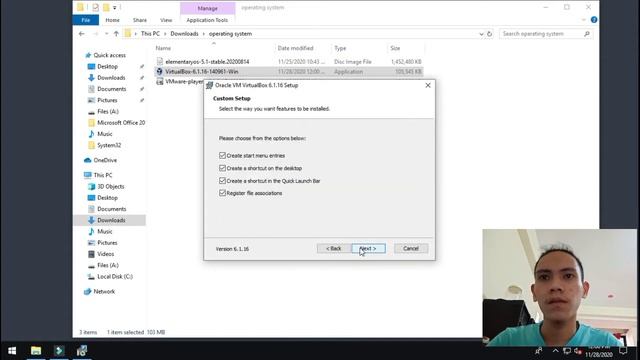The height and width of the screenshot is (360, 640).
Task: Open Explorer help icon
Action: pyautogui.click(x=594, y=20)
